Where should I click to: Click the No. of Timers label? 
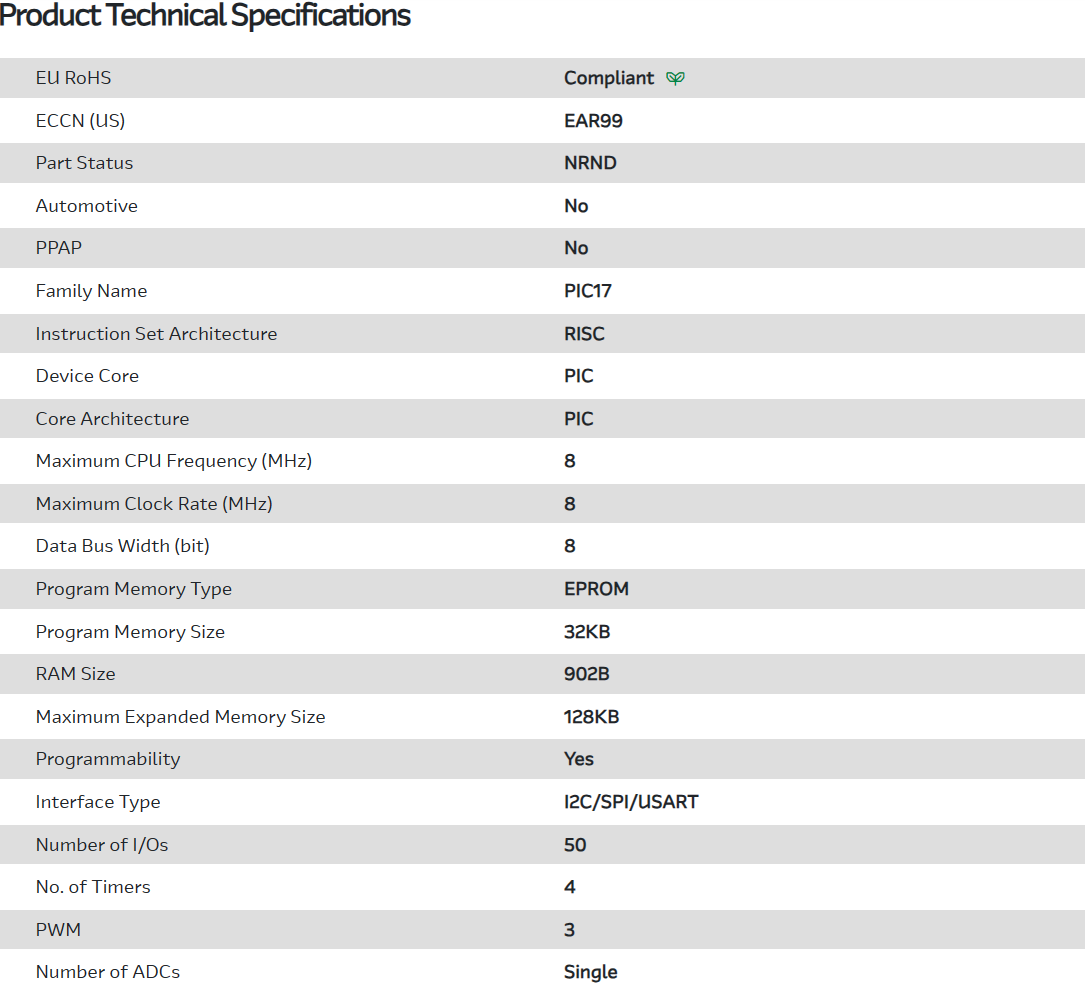pos(93,887)
